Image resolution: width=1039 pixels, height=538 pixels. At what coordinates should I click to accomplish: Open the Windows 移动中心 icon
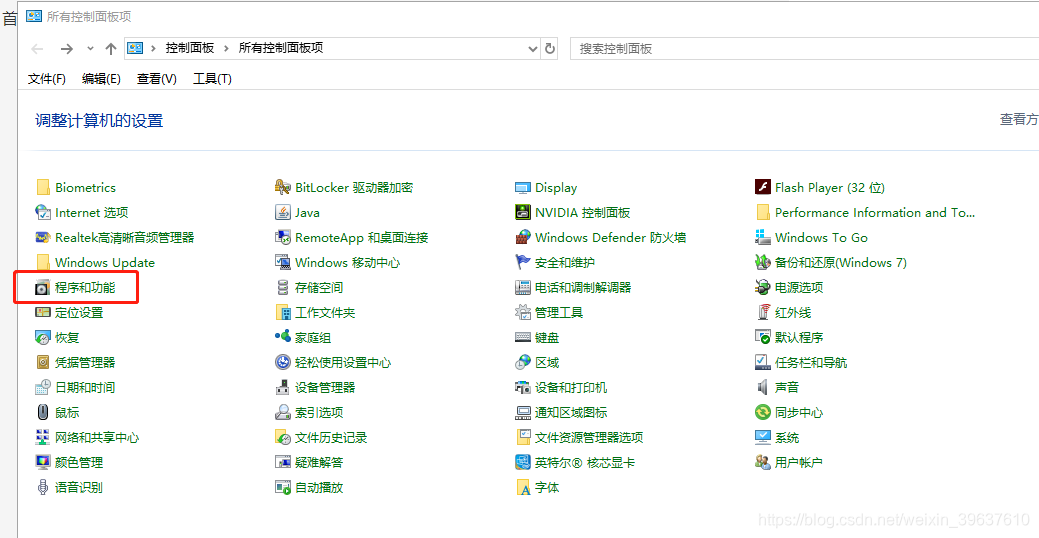[283, 262]
